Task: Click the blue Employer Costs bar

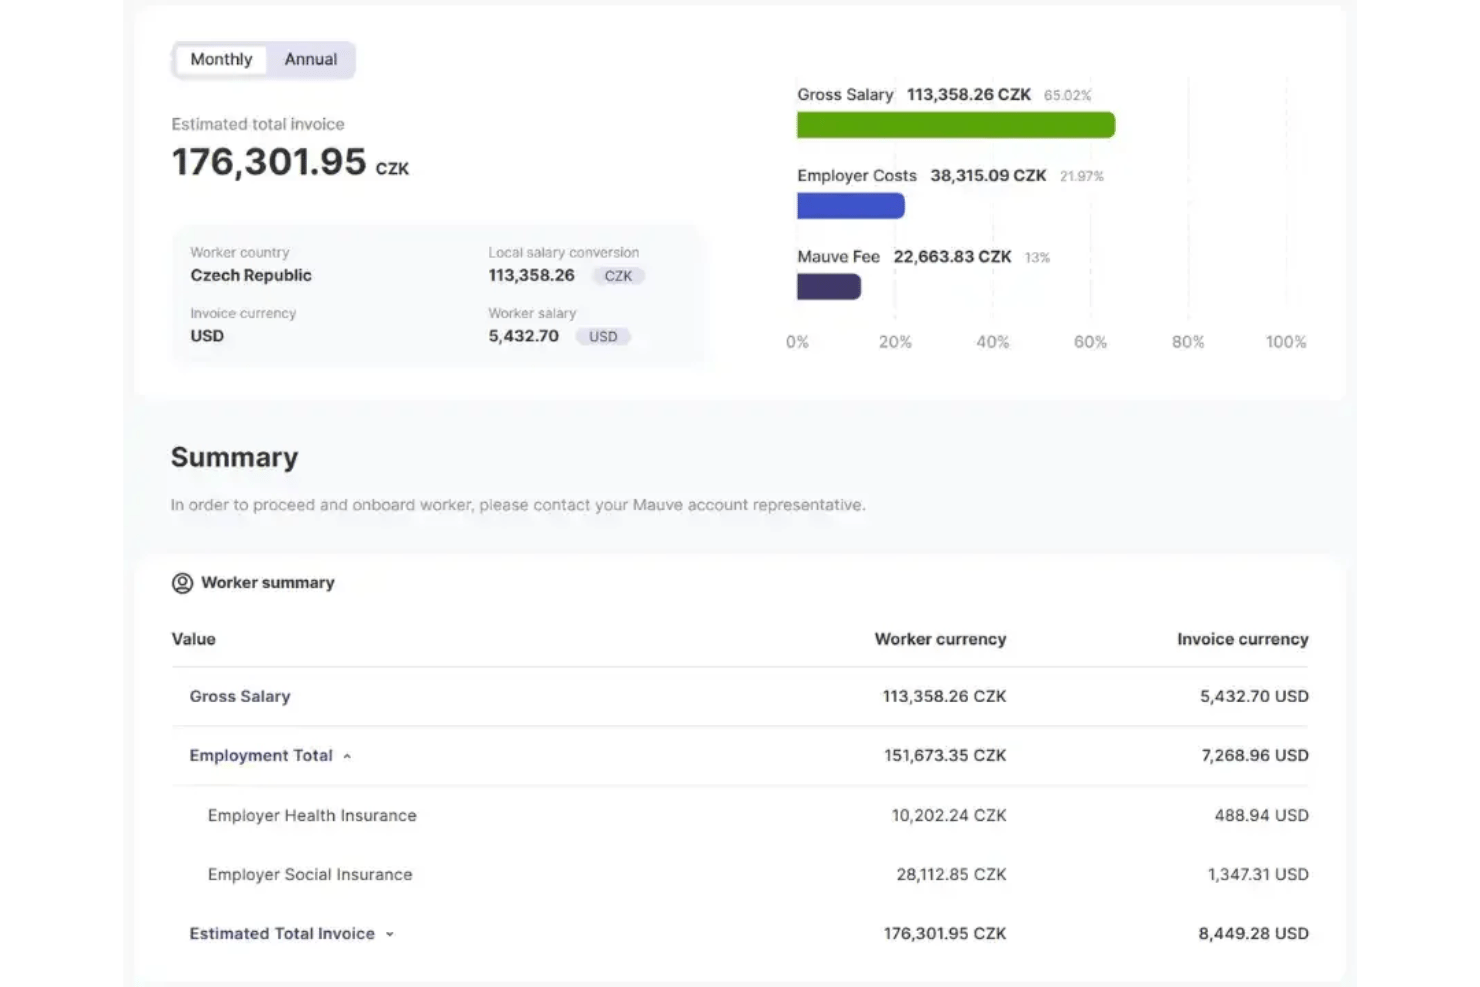Action: [851, 206]
